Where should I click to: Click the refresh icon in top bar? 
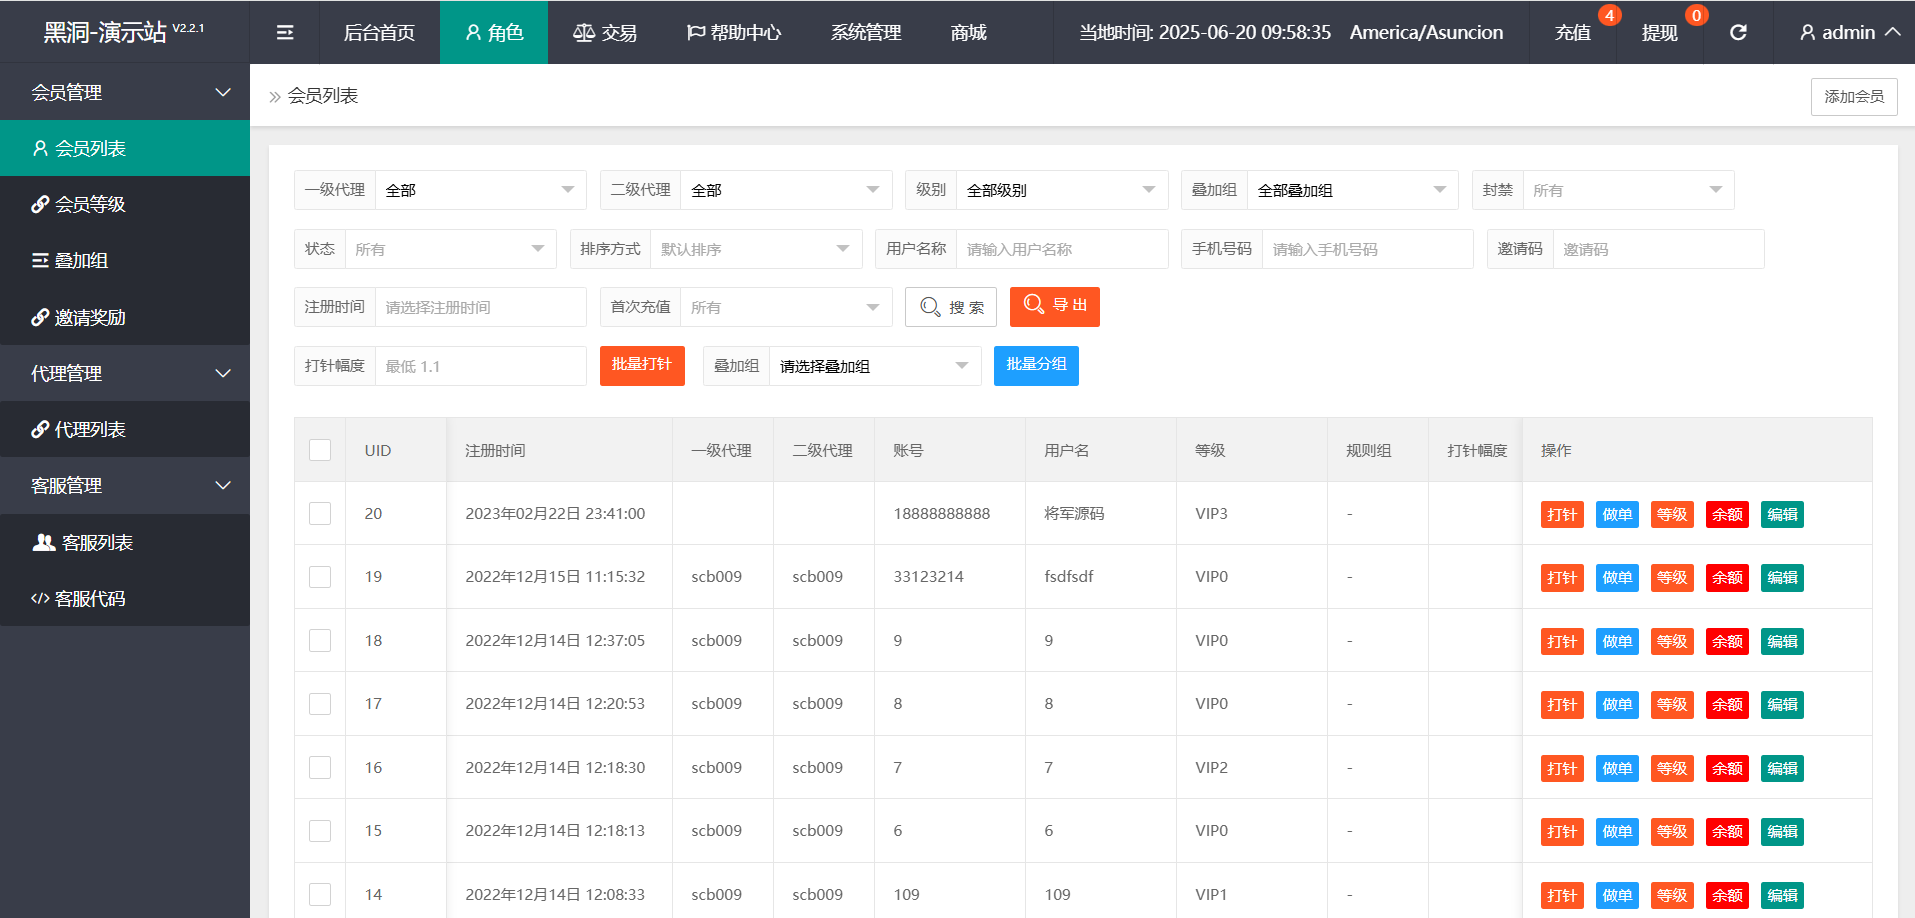pos(1738,32)
